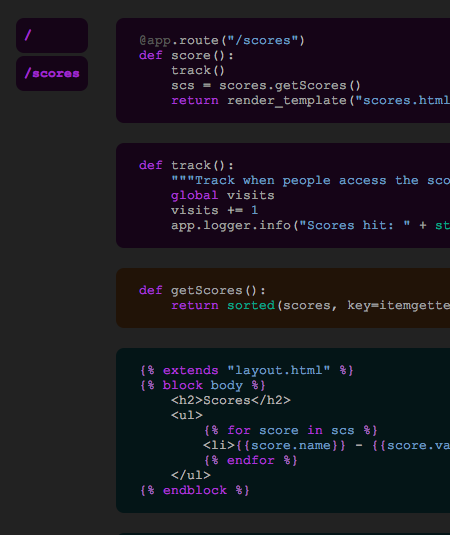Click the visits += 1 line

tap(215, 211)
